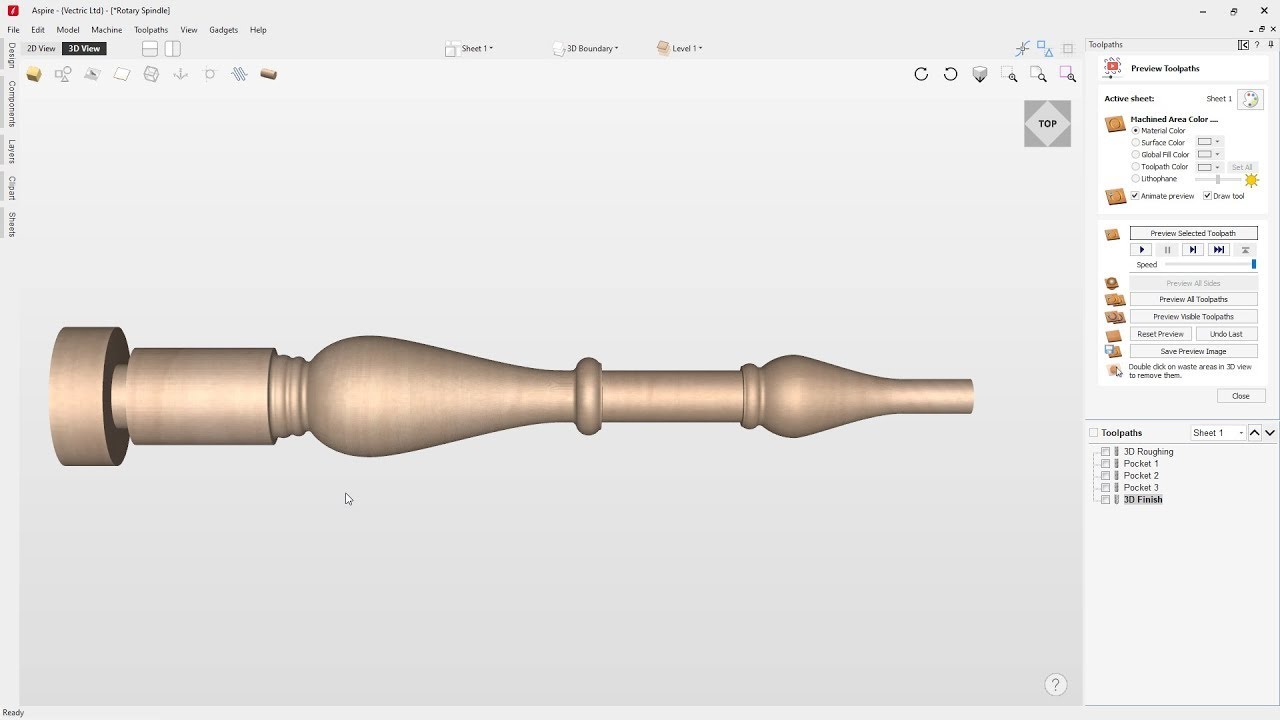Click the snapping curves icon at top right

[1022, 48]
